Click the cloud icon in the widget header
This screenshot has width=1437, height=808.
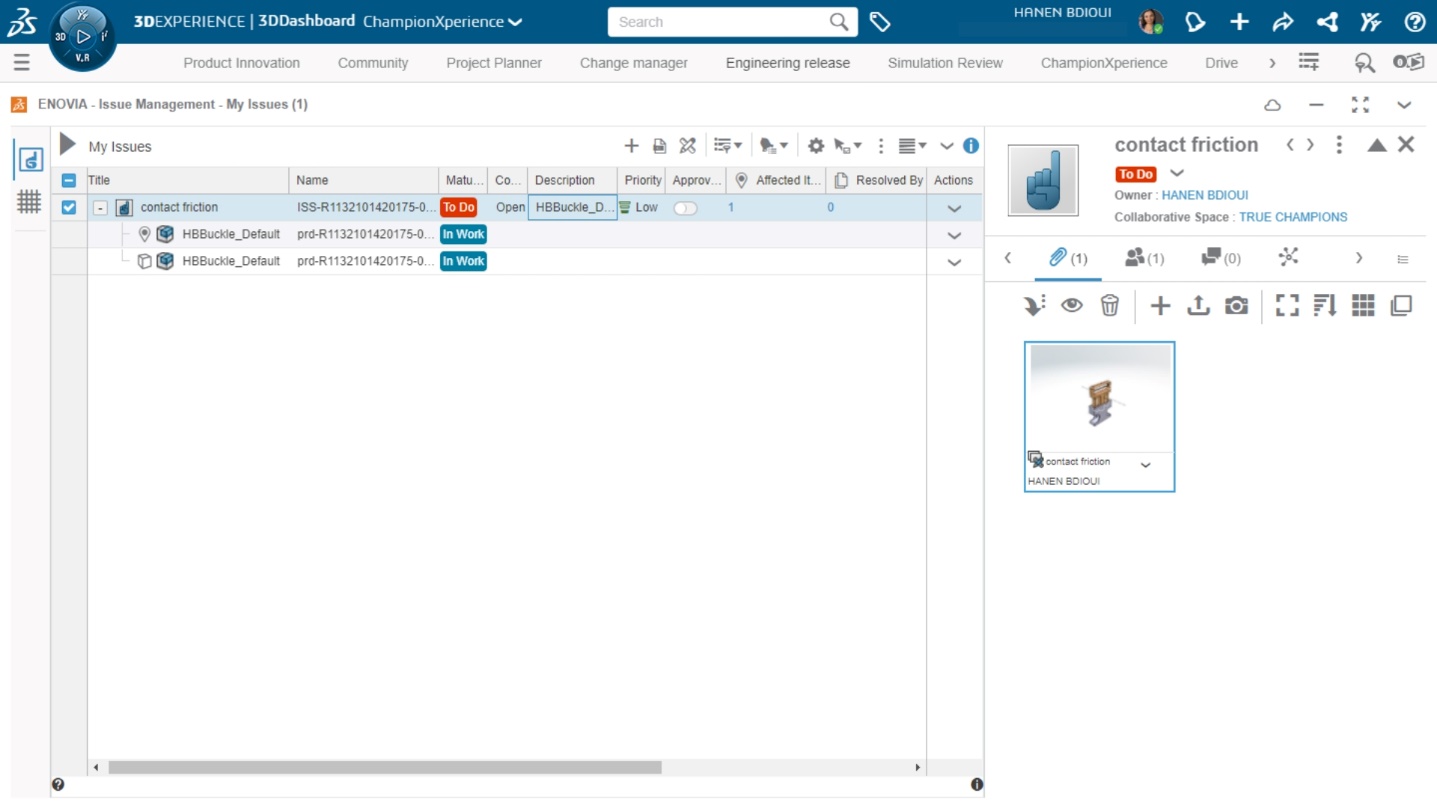click(1273, 104)
